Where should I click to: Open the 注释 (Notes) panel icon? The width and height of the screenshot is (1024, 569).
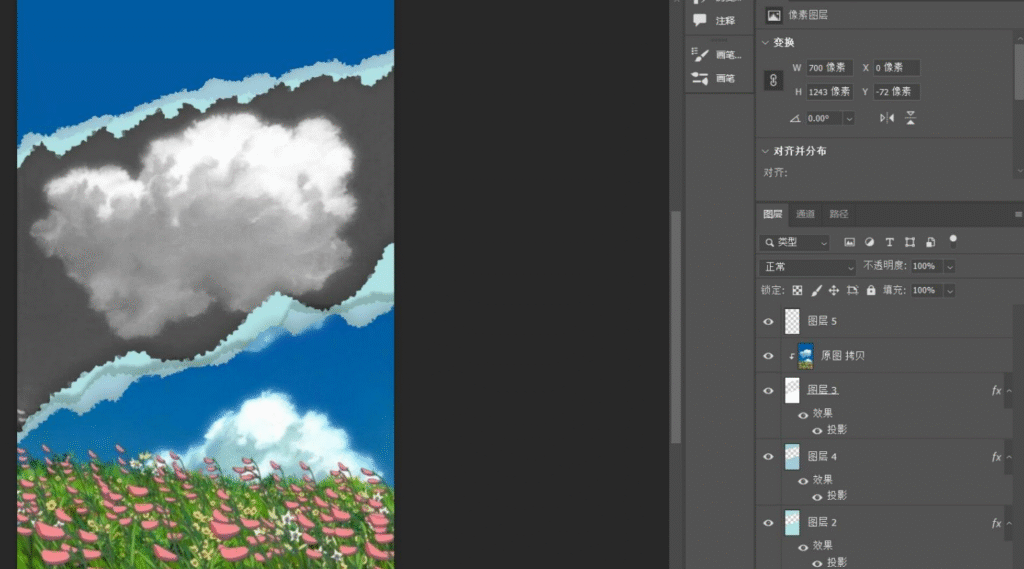[x=700, y=20]
